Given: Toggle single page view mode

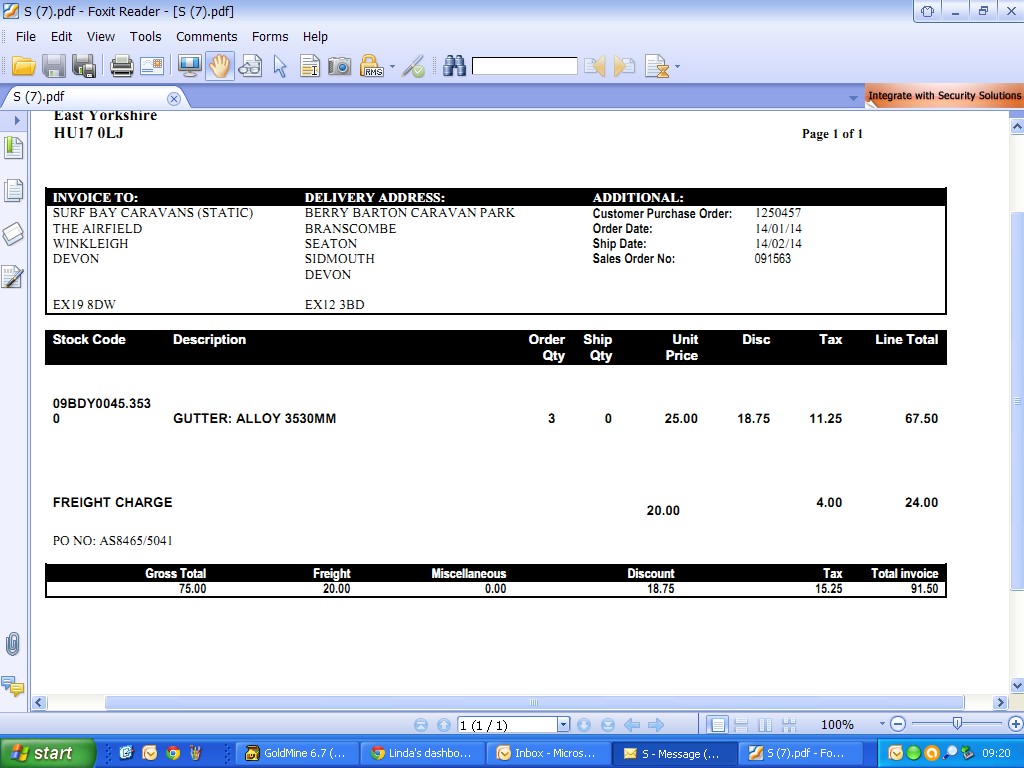Looking at the screenshot, I should pyautogui.click(x=716, y=725).
